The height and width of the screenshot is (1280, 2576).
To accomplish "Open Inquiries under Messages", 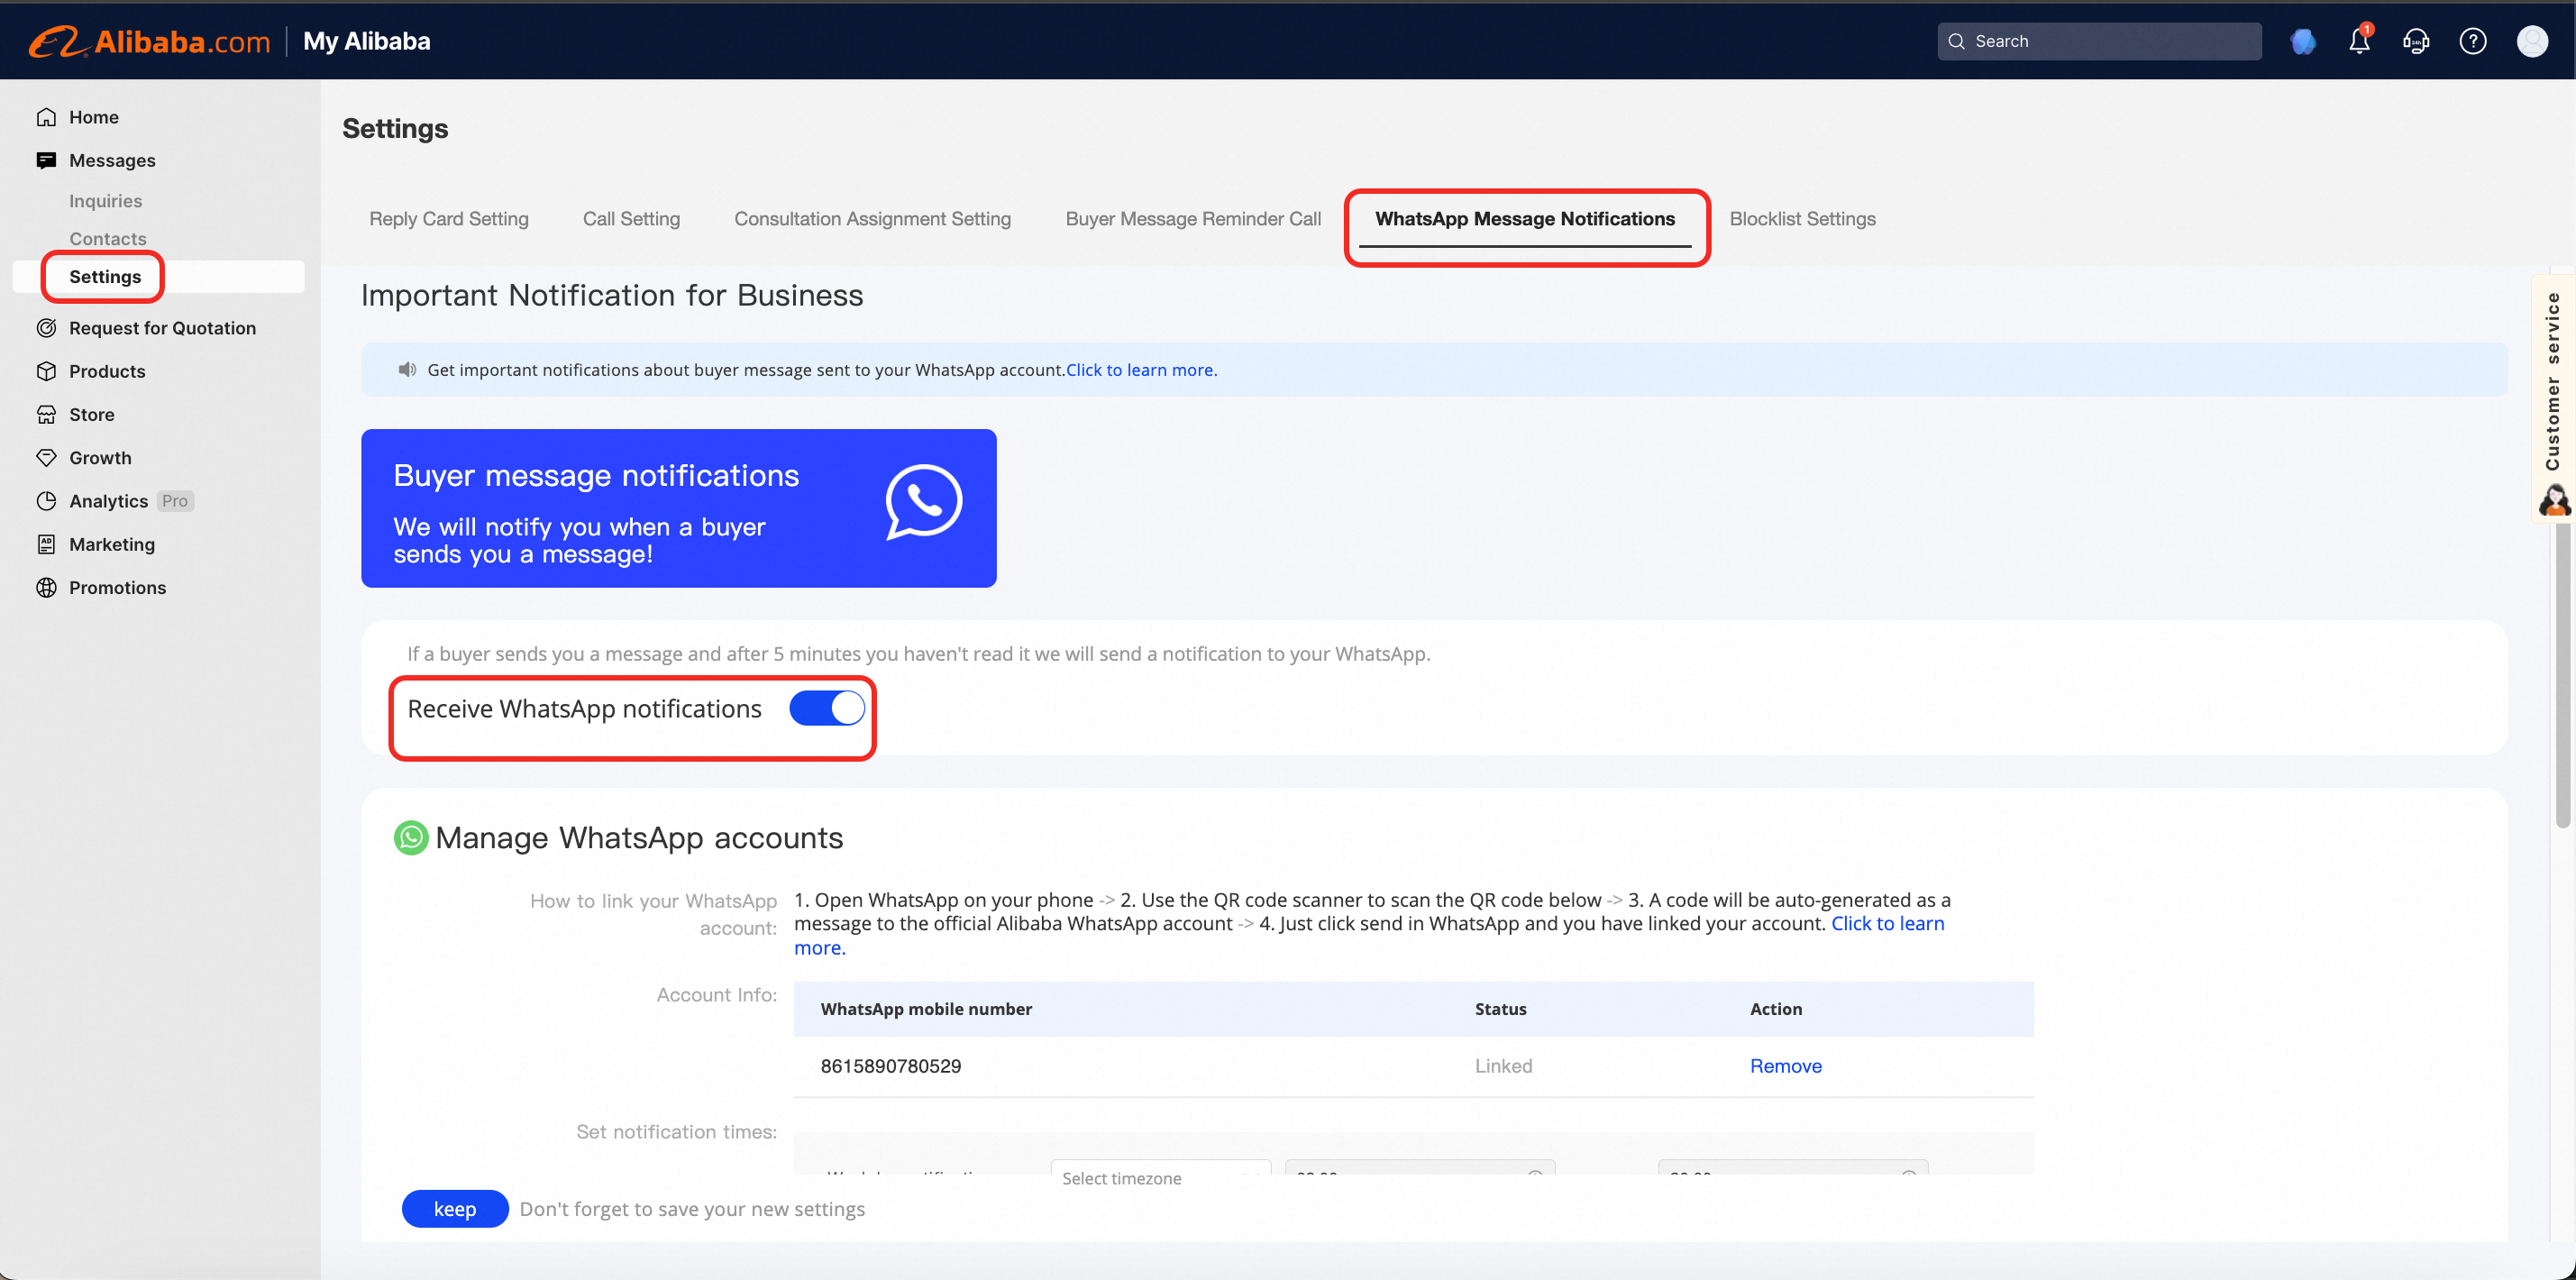I will pyautogui.click(x=106, y=201).
